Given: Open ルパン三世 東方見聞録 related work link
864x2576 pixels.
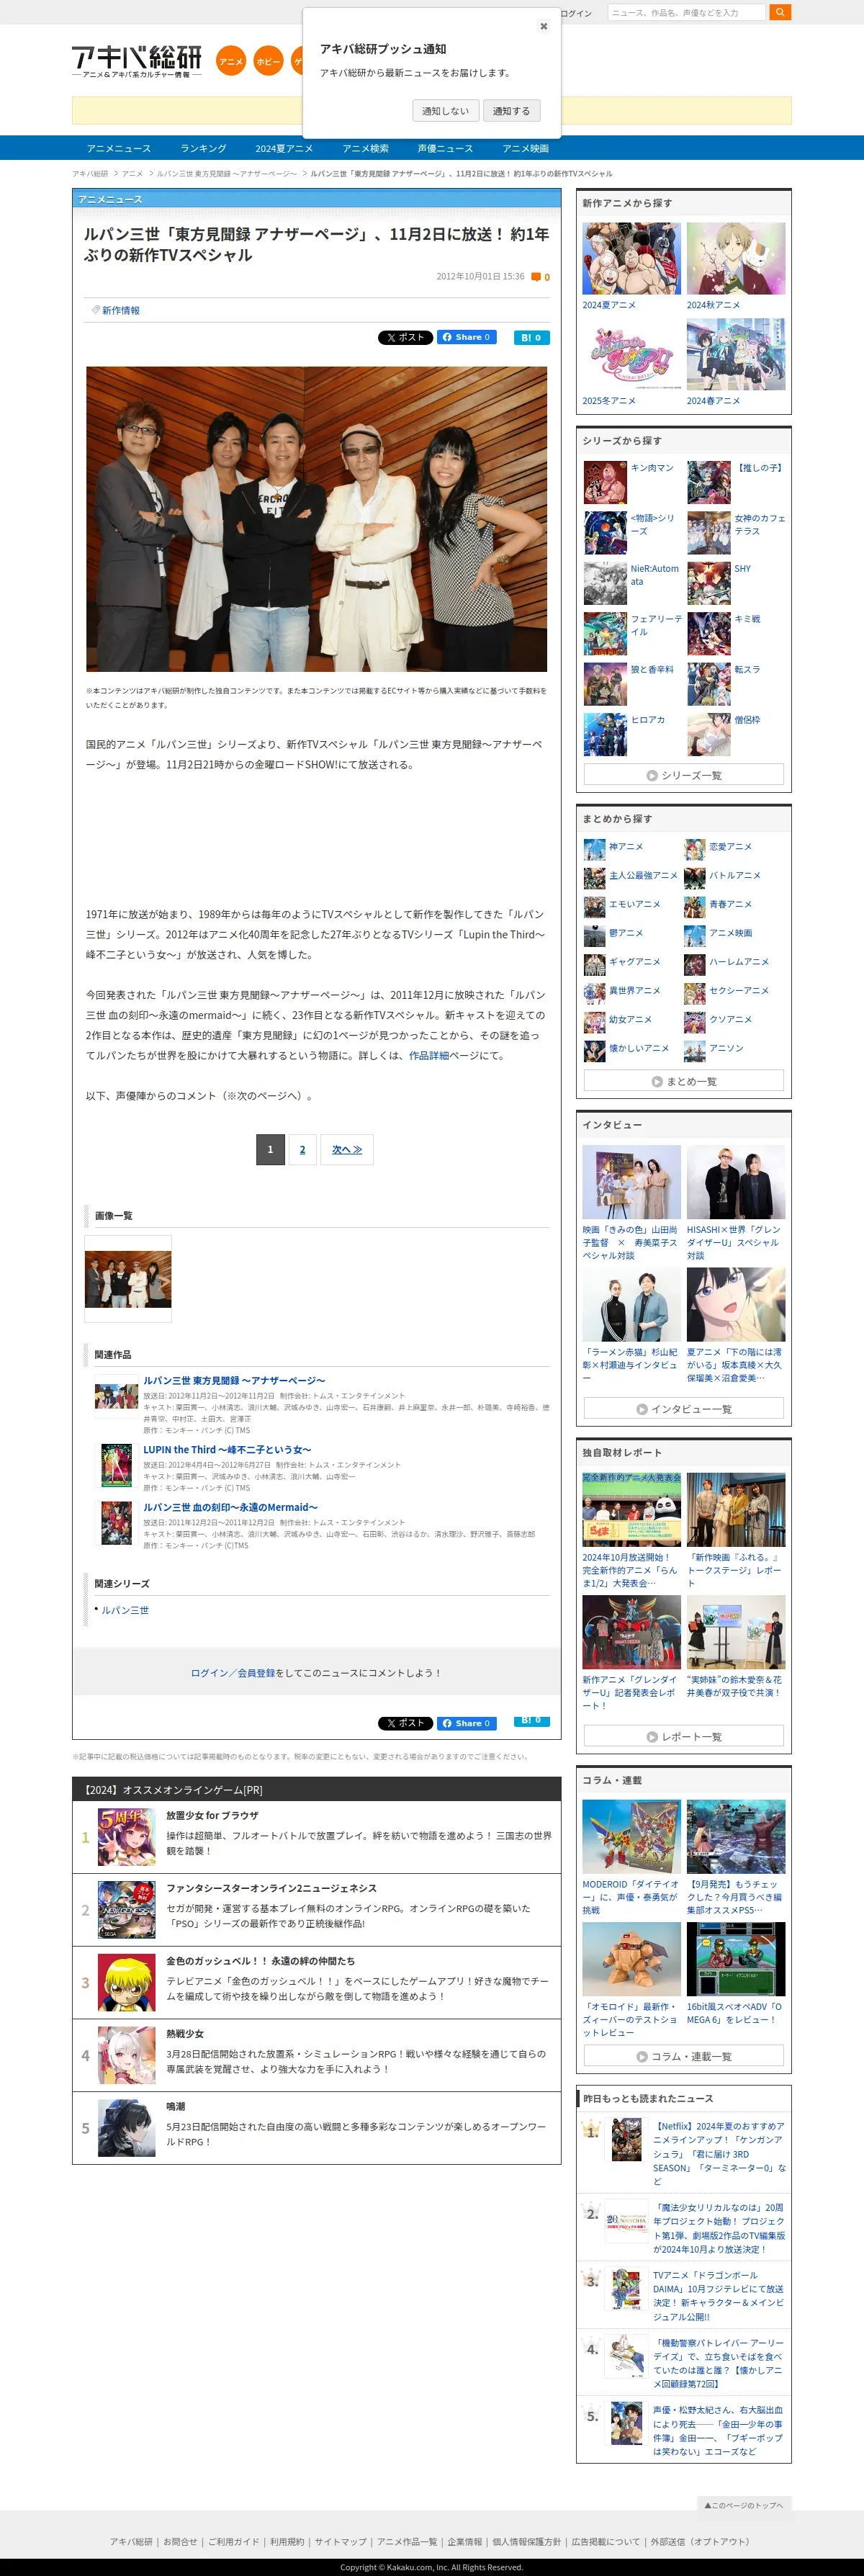Looking at the screenshot, I should pos(234,1380).
